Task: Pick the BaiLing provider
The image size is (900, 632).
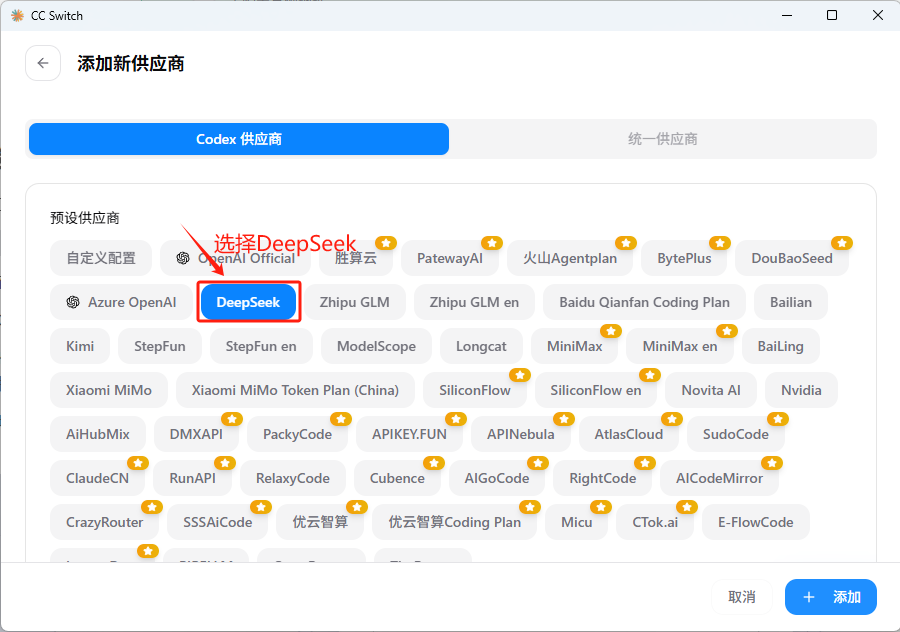Action: pyautogui.click(x=780, y=346)
